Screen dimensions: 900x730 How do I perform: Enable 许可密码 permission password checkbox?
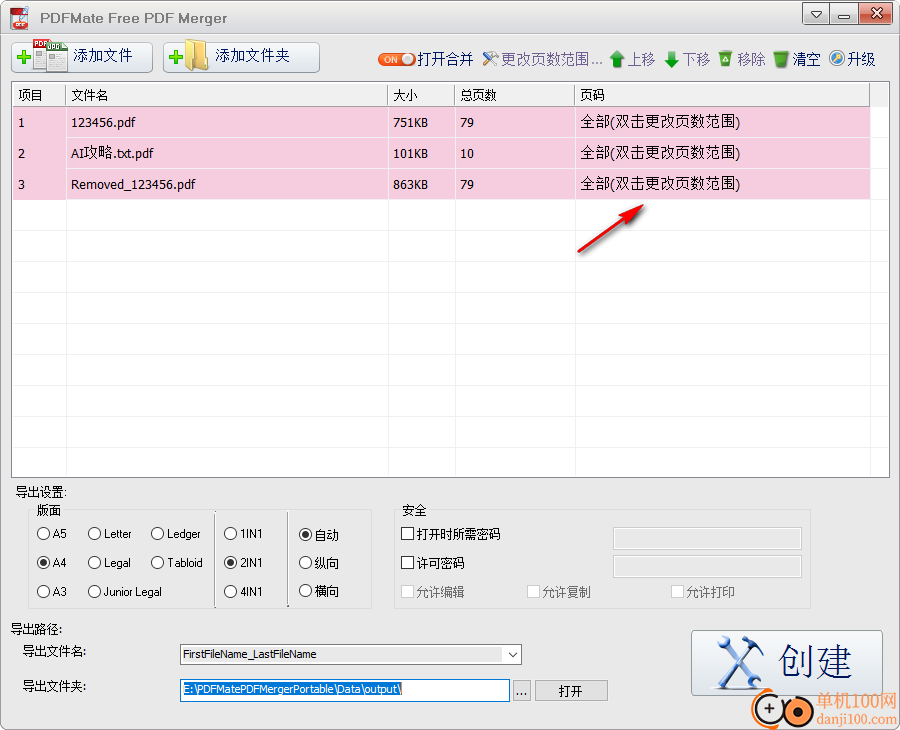click(x=408, y=562)
